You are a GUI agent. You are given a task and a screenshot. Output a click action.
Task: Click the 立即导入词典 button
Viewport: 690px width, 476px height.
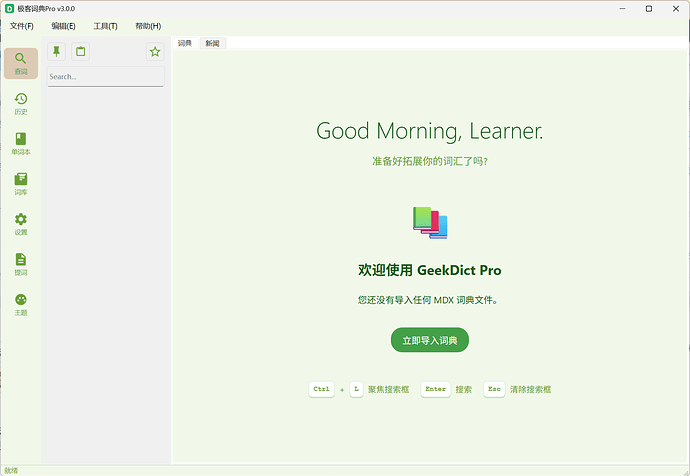[429, 340]
